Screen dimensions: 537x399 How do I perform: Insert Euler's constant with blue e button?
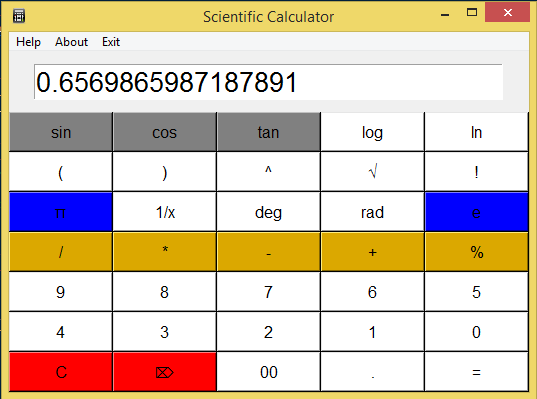(476, 212)
